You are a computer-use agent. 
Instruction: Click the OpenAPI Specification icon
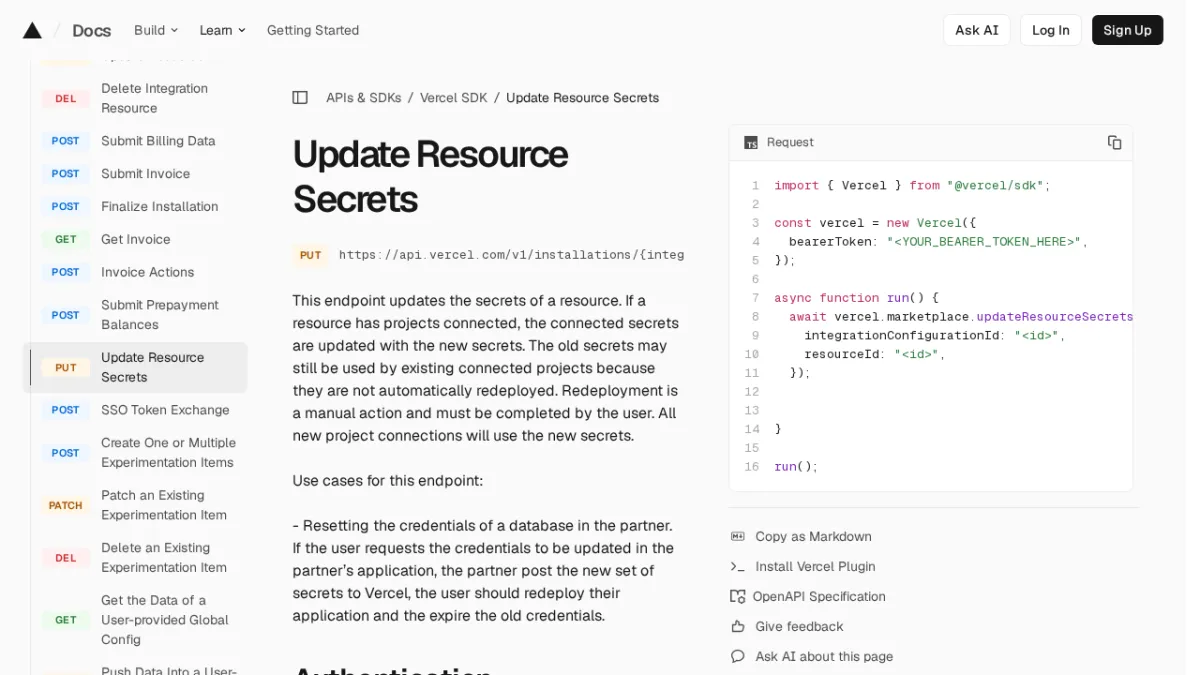tap(738, 597)
